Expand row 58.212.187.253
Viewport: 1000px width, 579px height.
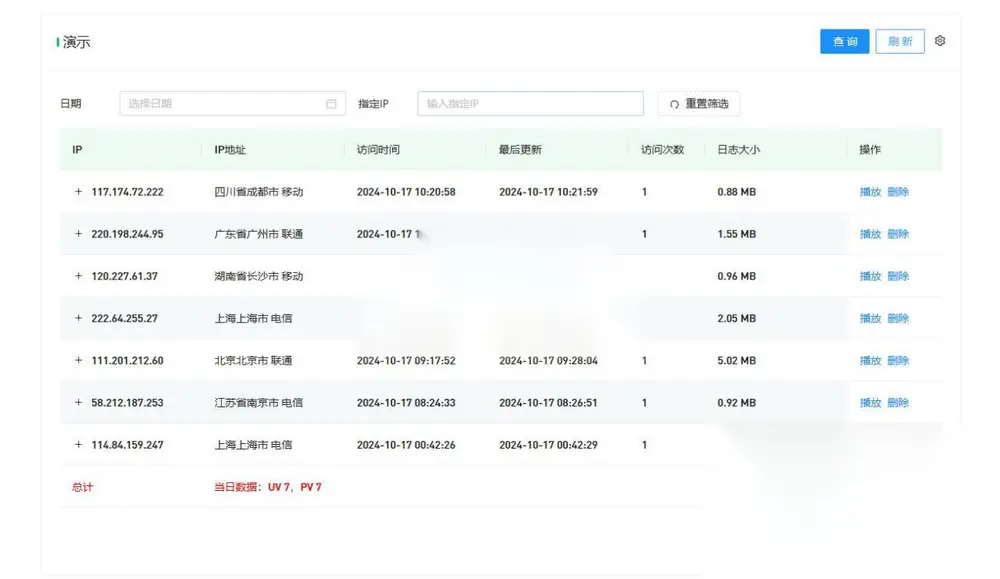pos(78,402)
